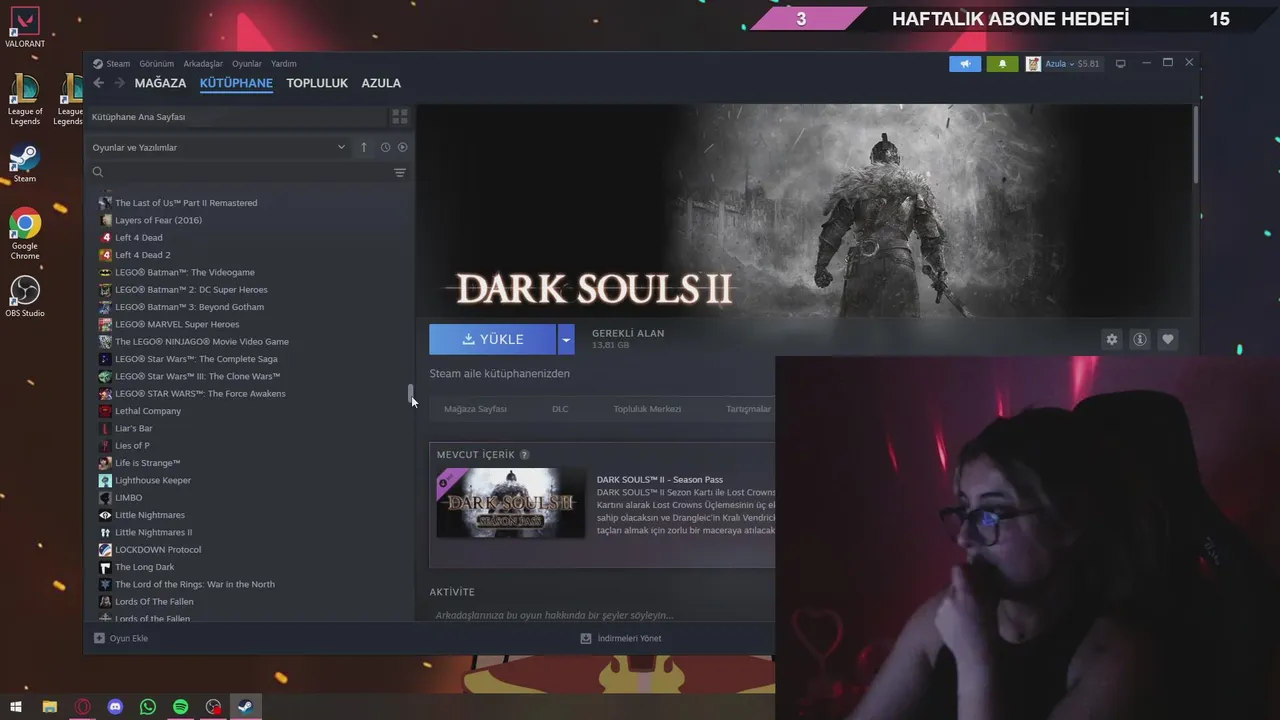Open the green notifications bell
This screenshot has width=1280, height=720.
[x=1002, y=64]
